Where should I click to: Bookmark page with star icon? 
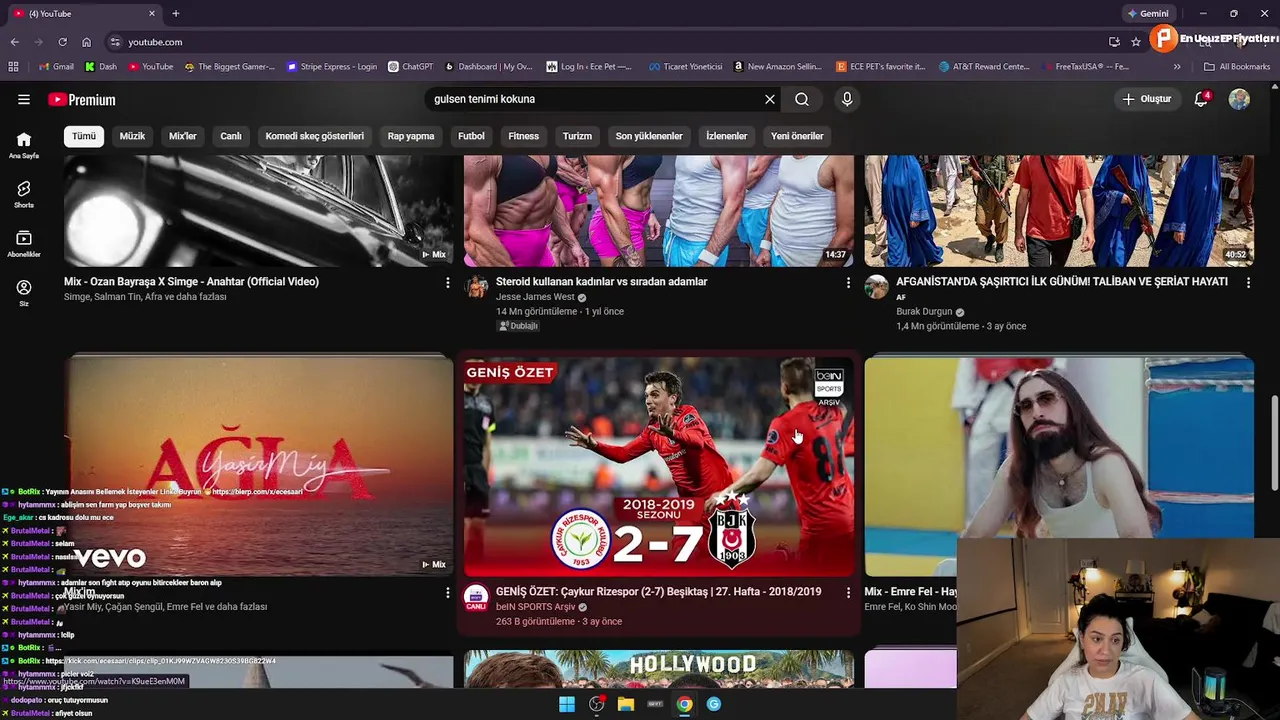1136,42
